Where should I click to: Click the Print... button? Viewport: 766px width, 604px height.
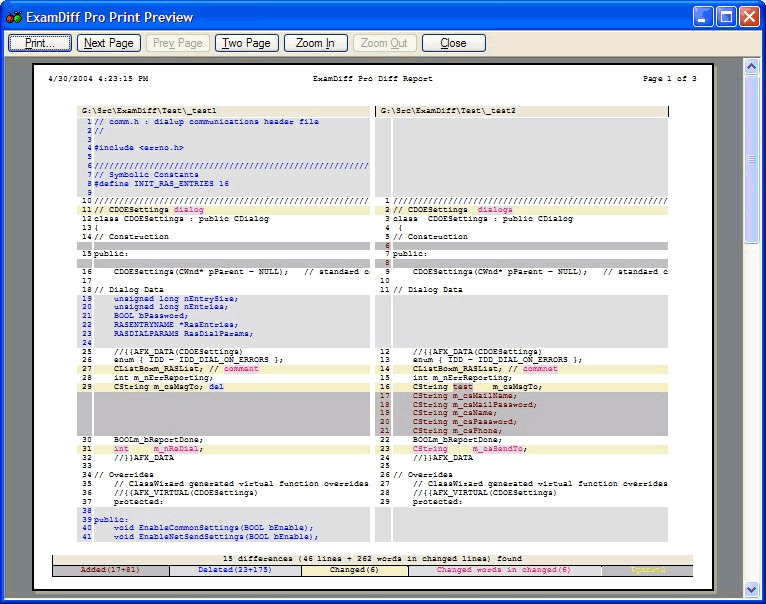pyautogui.click(x=40, y=43)
